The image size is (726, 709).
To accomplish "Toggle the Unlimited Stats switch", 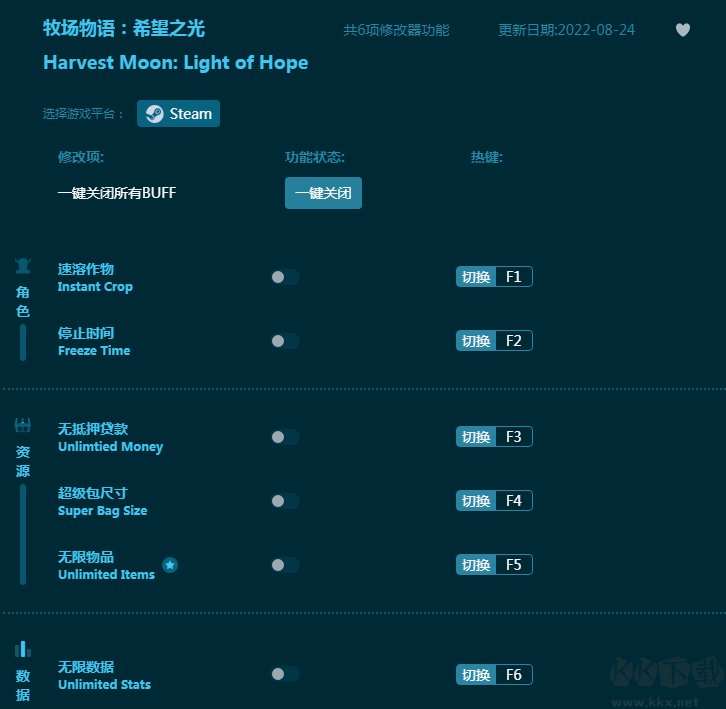I will (x=285, y=674).
